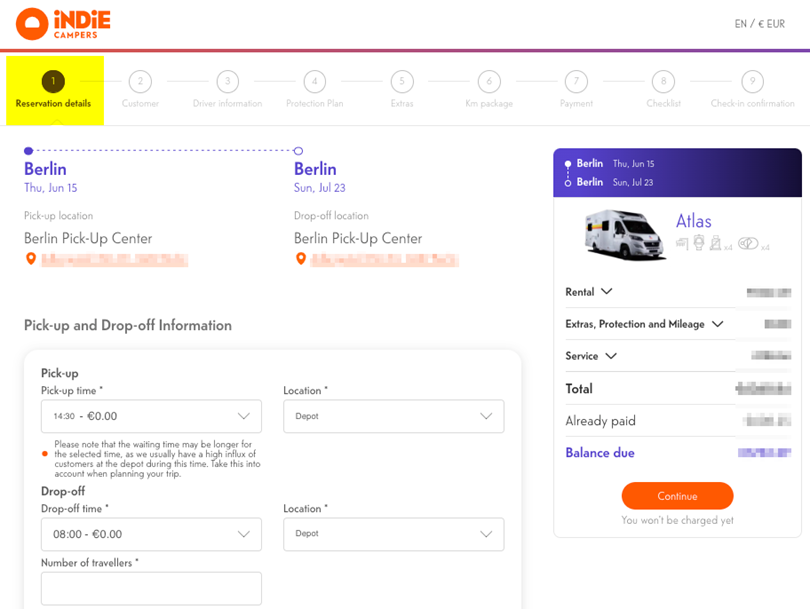The height and width of the screenshot is (609, 810).
Task: Open the Drop-off time dropdown
Action: pyautogui.click(x=151, y=534)
